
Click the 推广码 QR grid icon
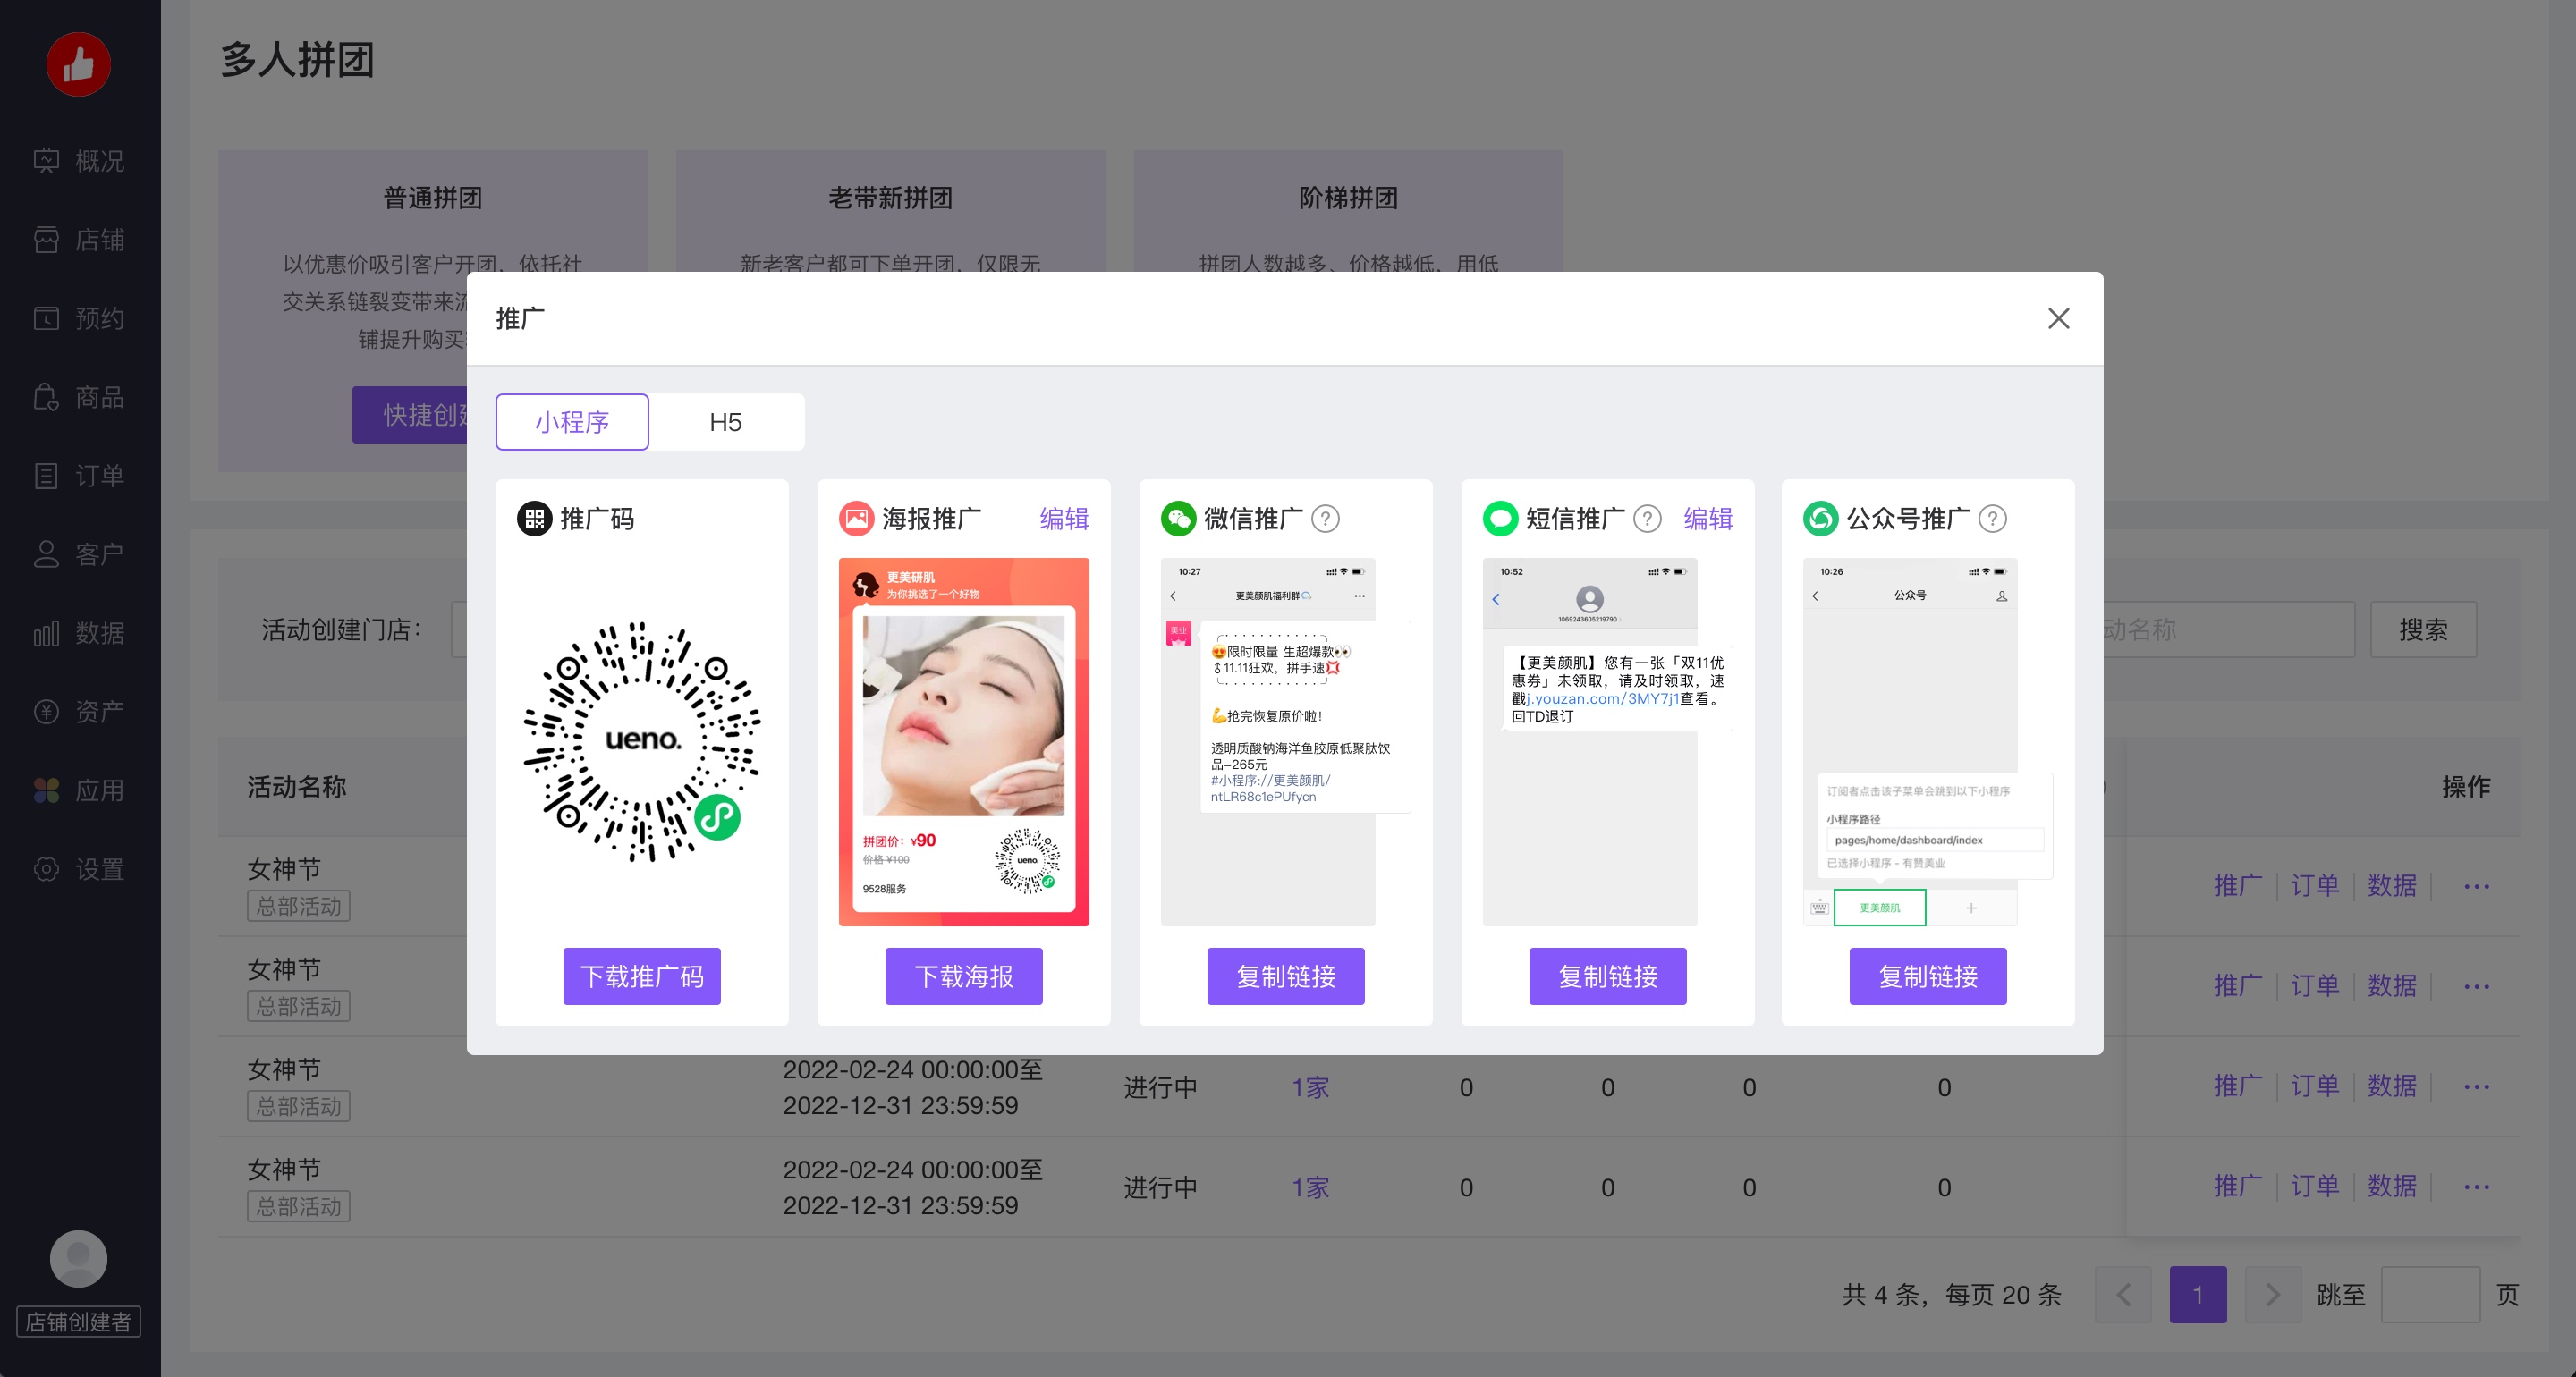point(535,518)
